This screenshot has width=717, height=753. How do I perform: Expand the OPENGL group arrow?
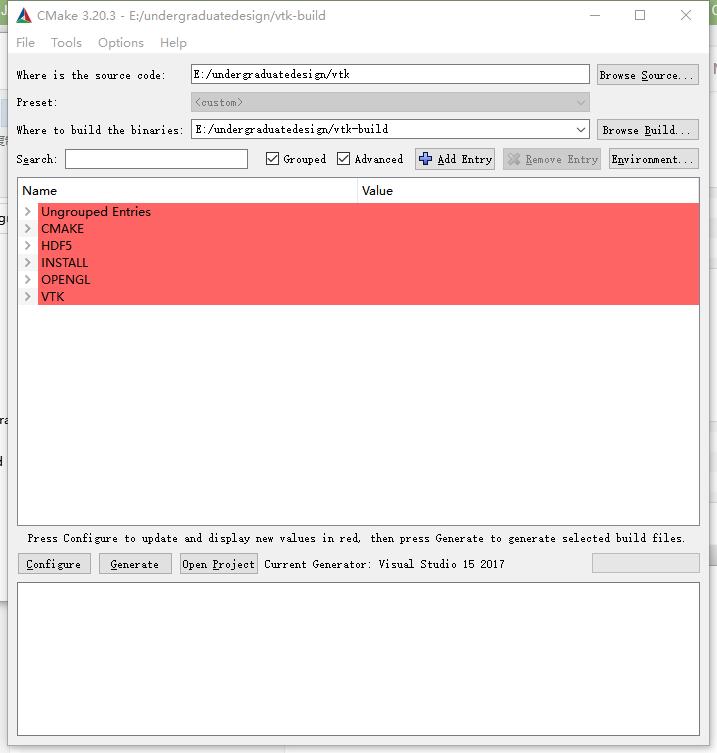coord(28,279)
